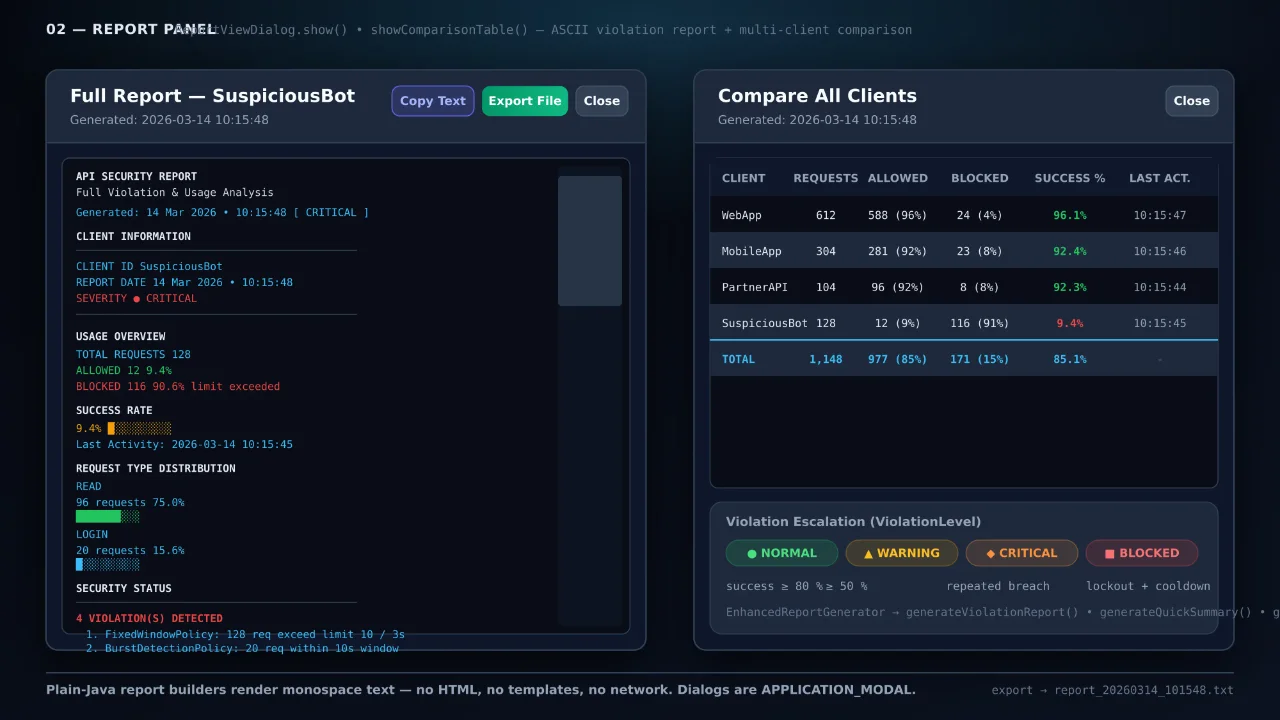
Task: Close the Compare All Clients dialog
Action: click(1192, 101)
